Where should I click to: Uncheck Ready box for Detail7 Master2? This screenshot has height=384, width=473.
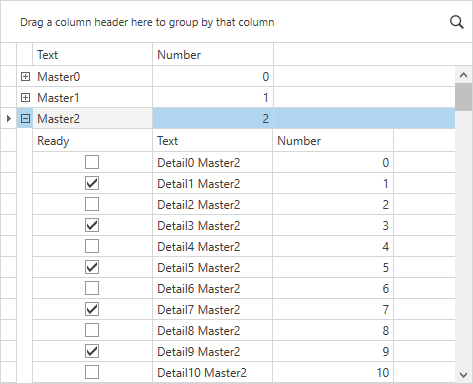[92, 309]
